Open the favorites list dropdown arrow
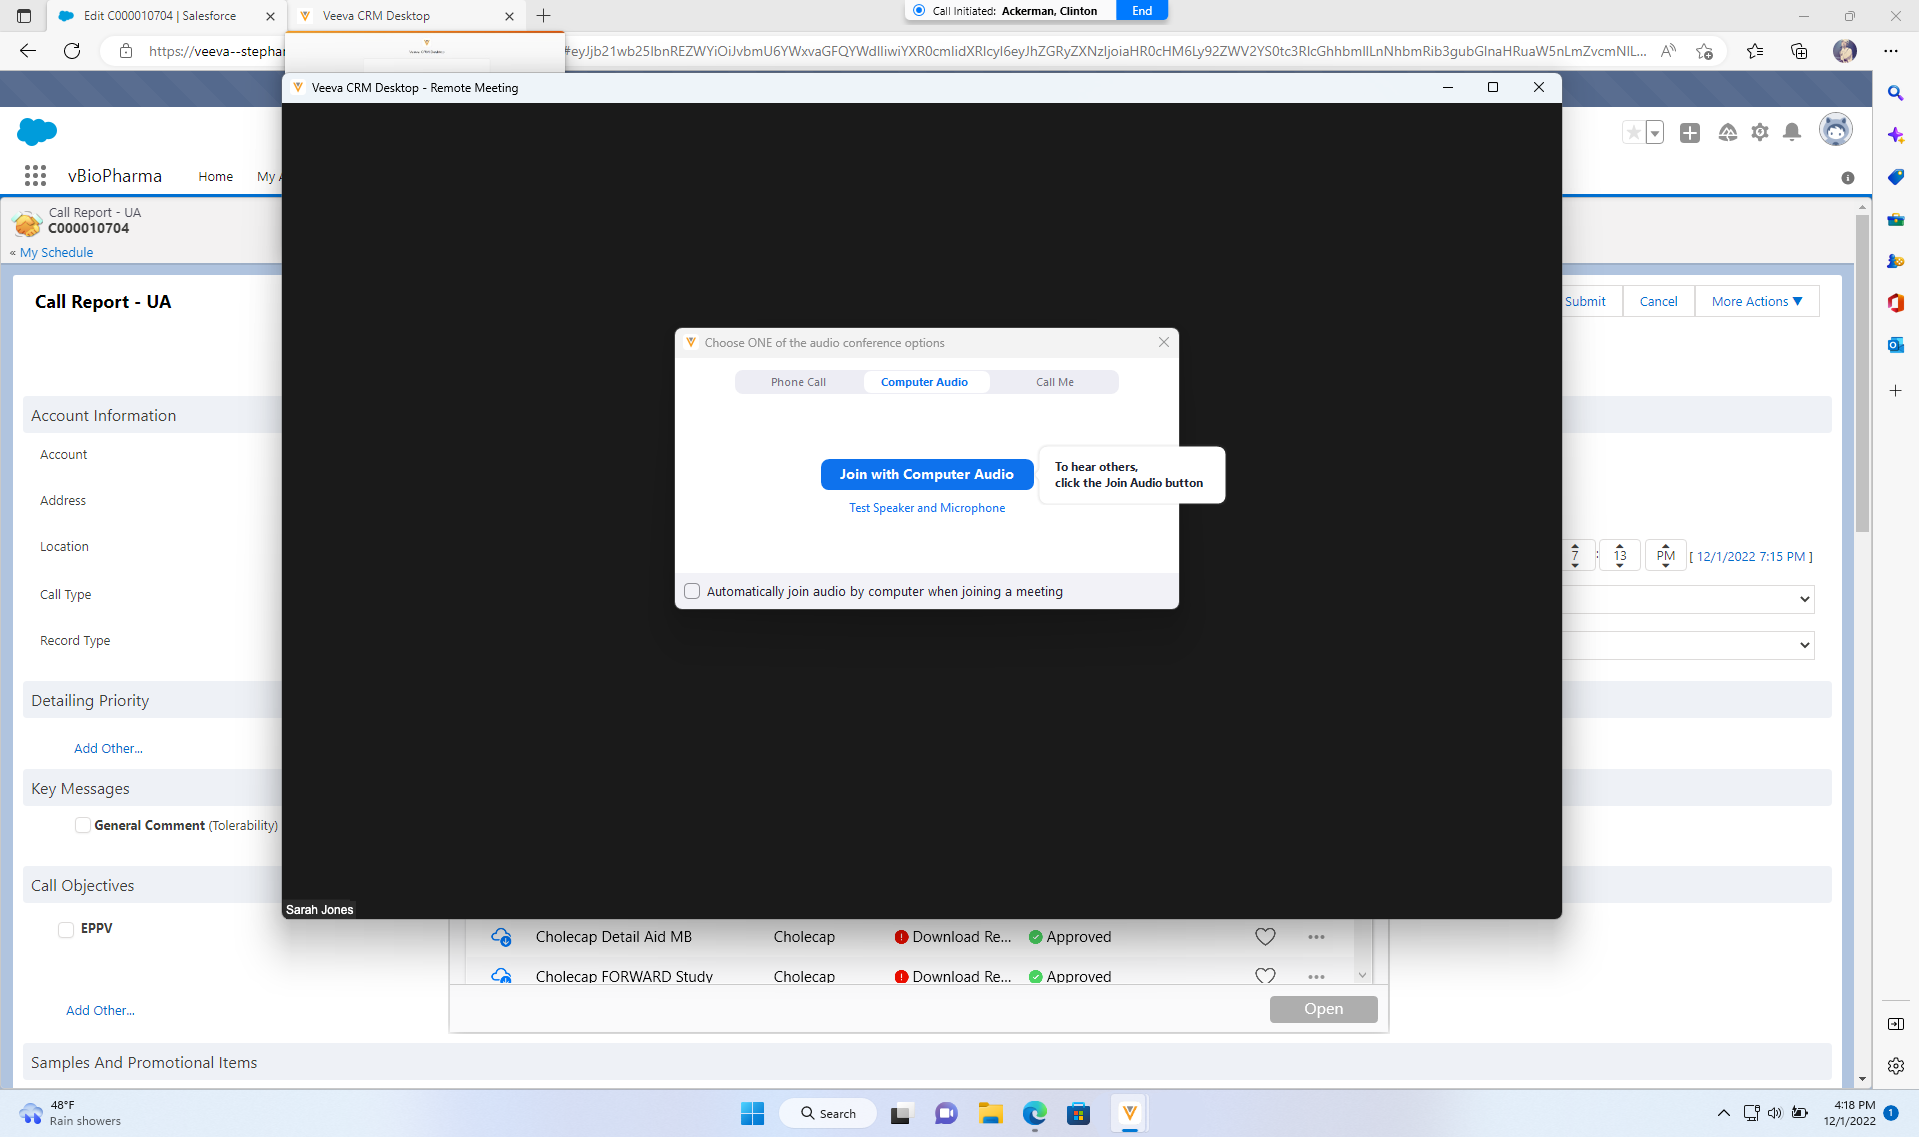This screenshot has height=1137, width=1919. pos(1655,133)
